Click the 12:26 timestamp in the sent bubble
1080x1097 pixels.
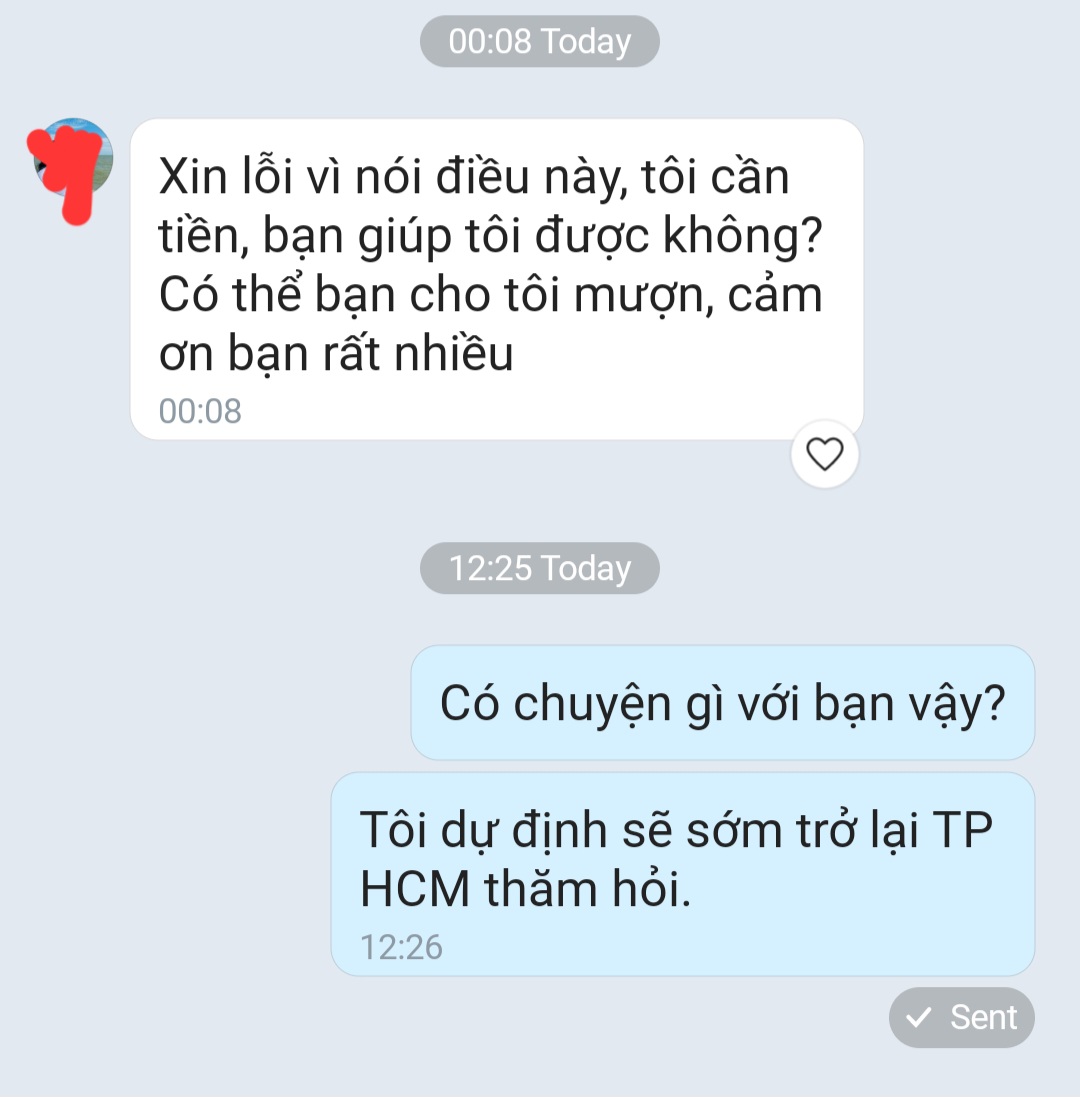click(x=401, y=947)
